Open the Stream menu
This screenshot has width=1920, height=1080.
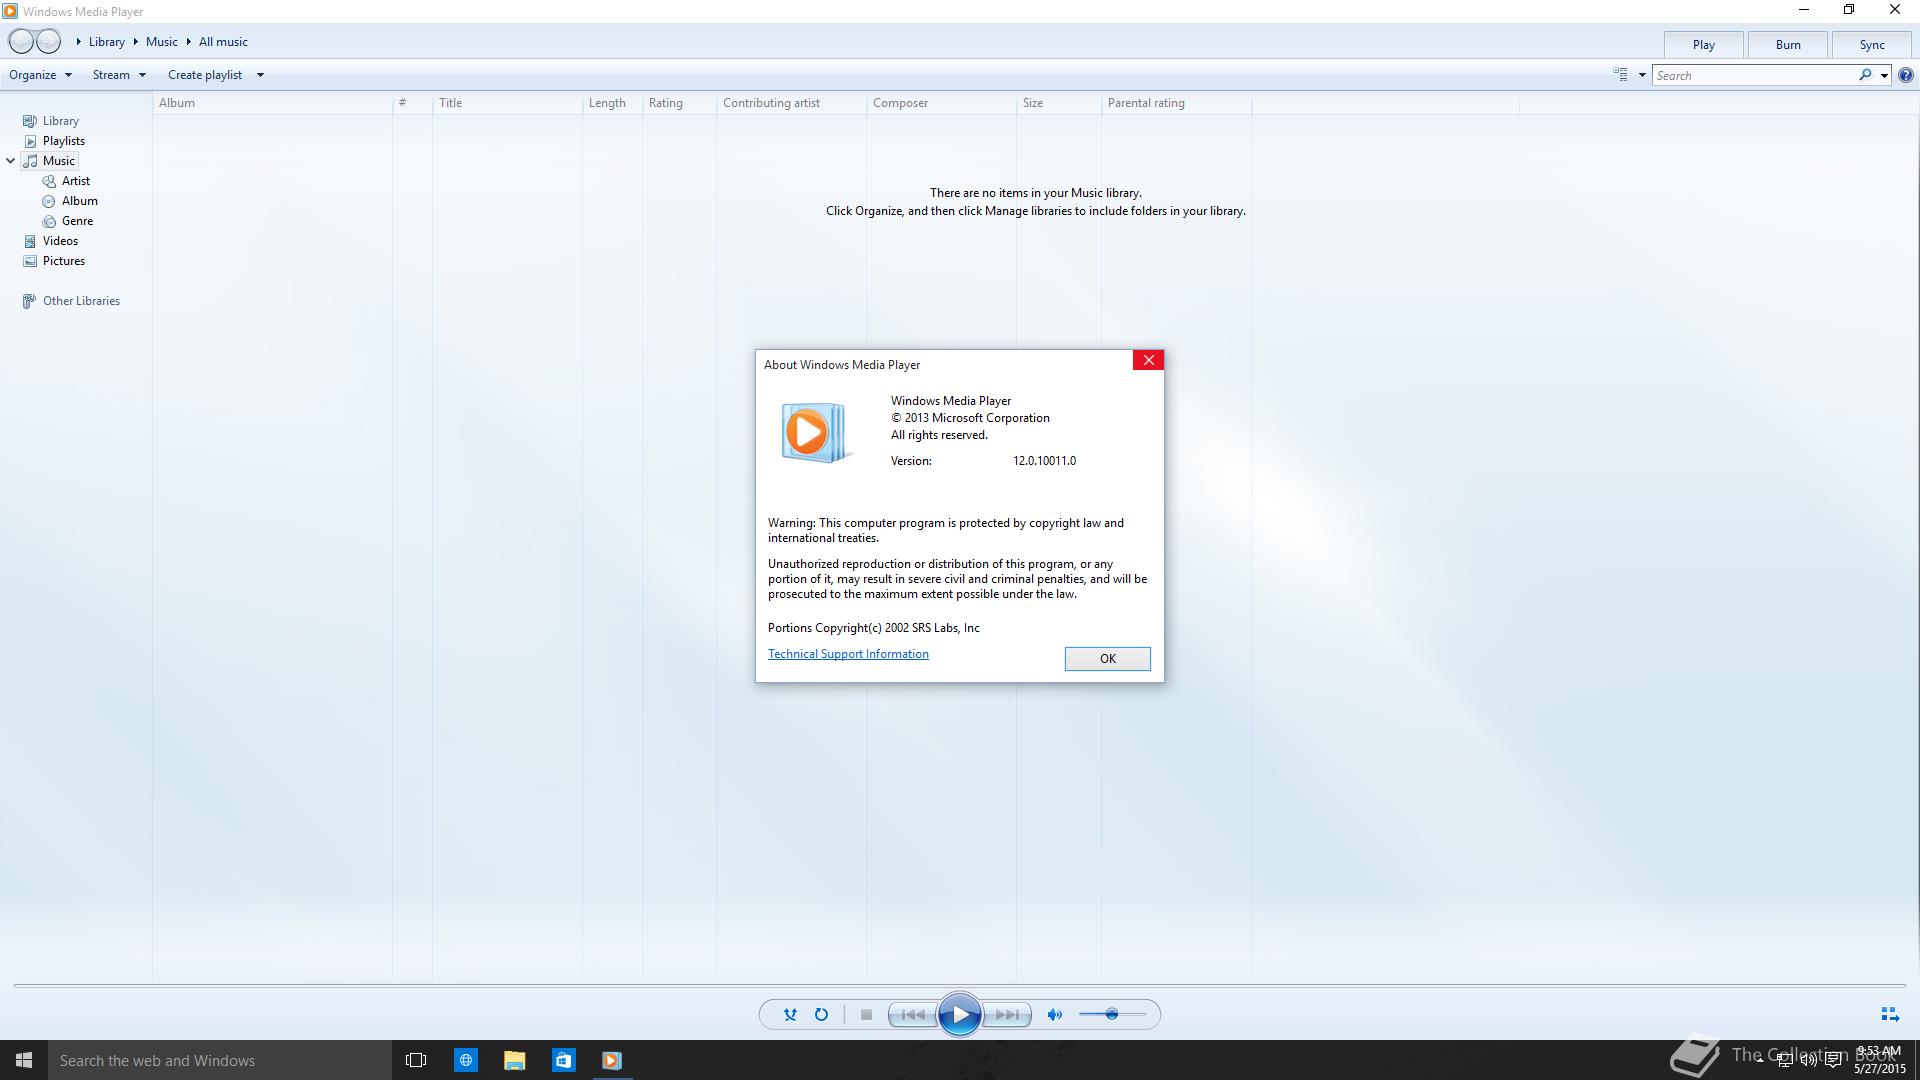pos(119,75)
